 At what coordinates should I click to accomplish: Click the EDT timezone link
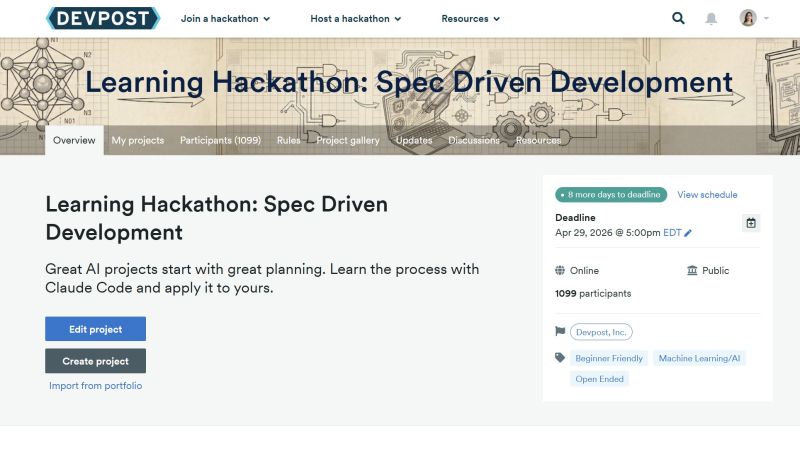[672, 233]
